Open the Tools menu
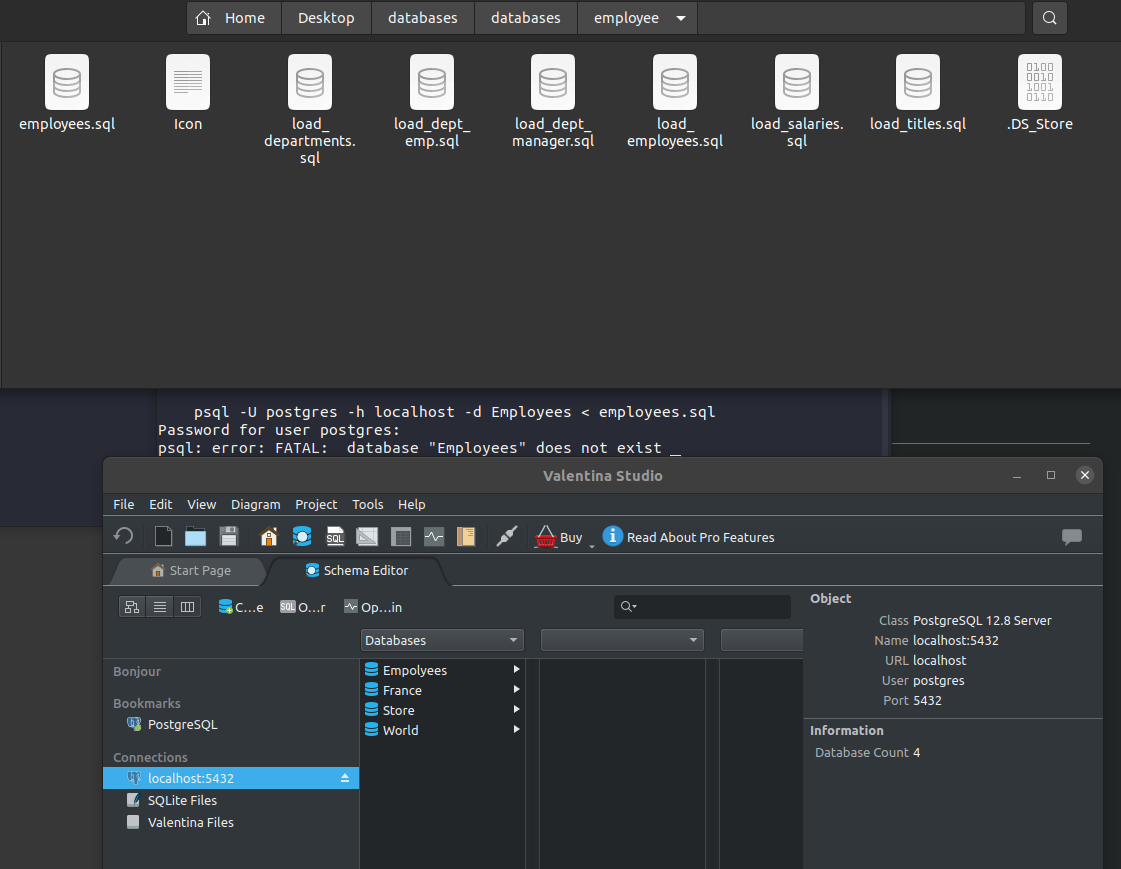This screenshot has height=869, width=1121. [x=367, y=505]
